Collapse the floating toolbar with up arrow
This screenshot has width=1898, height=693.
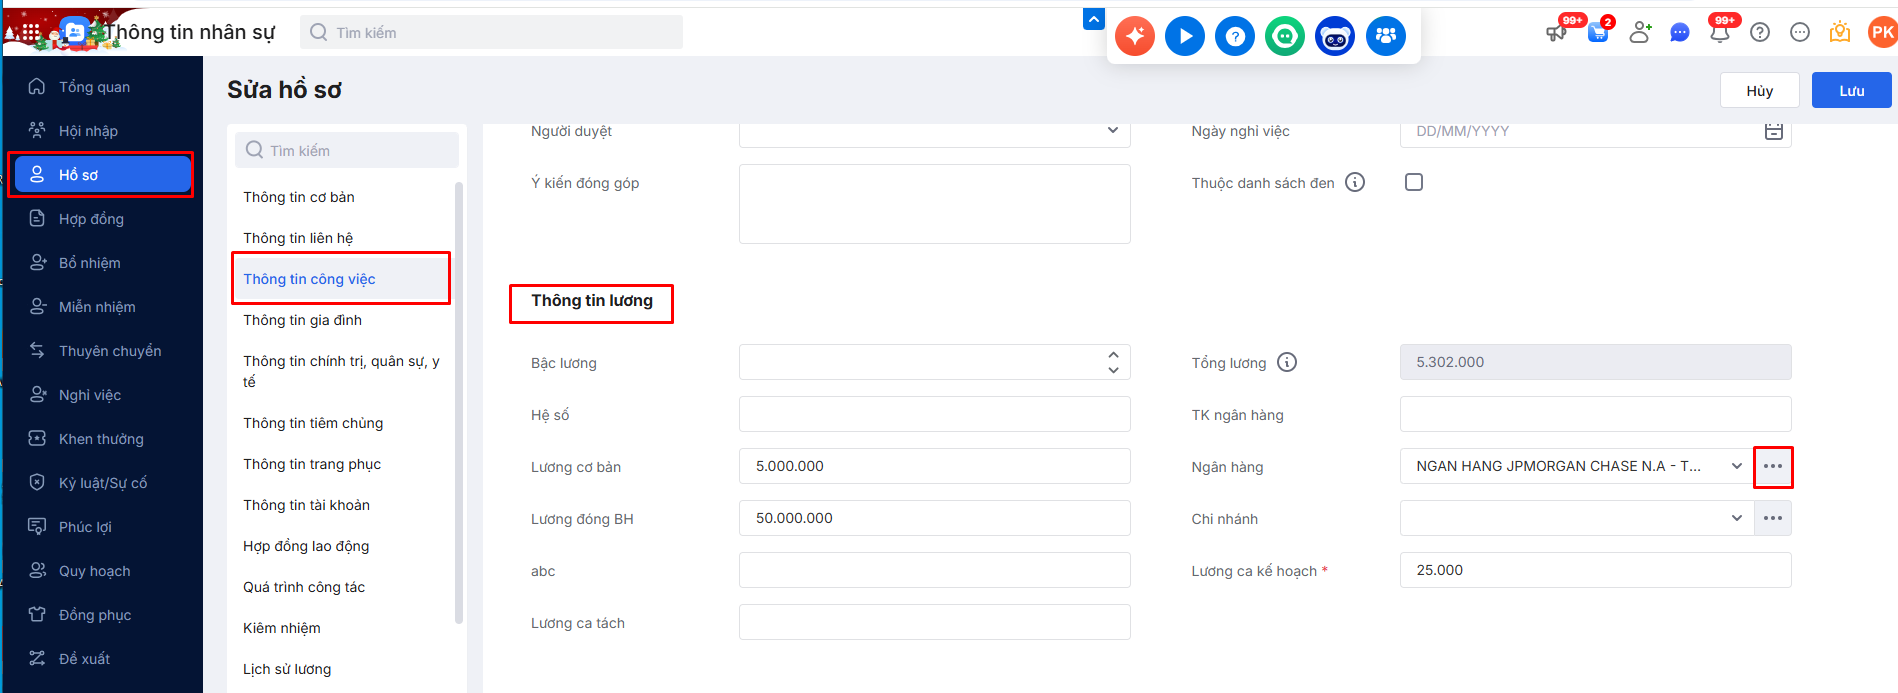point(1094,19)
